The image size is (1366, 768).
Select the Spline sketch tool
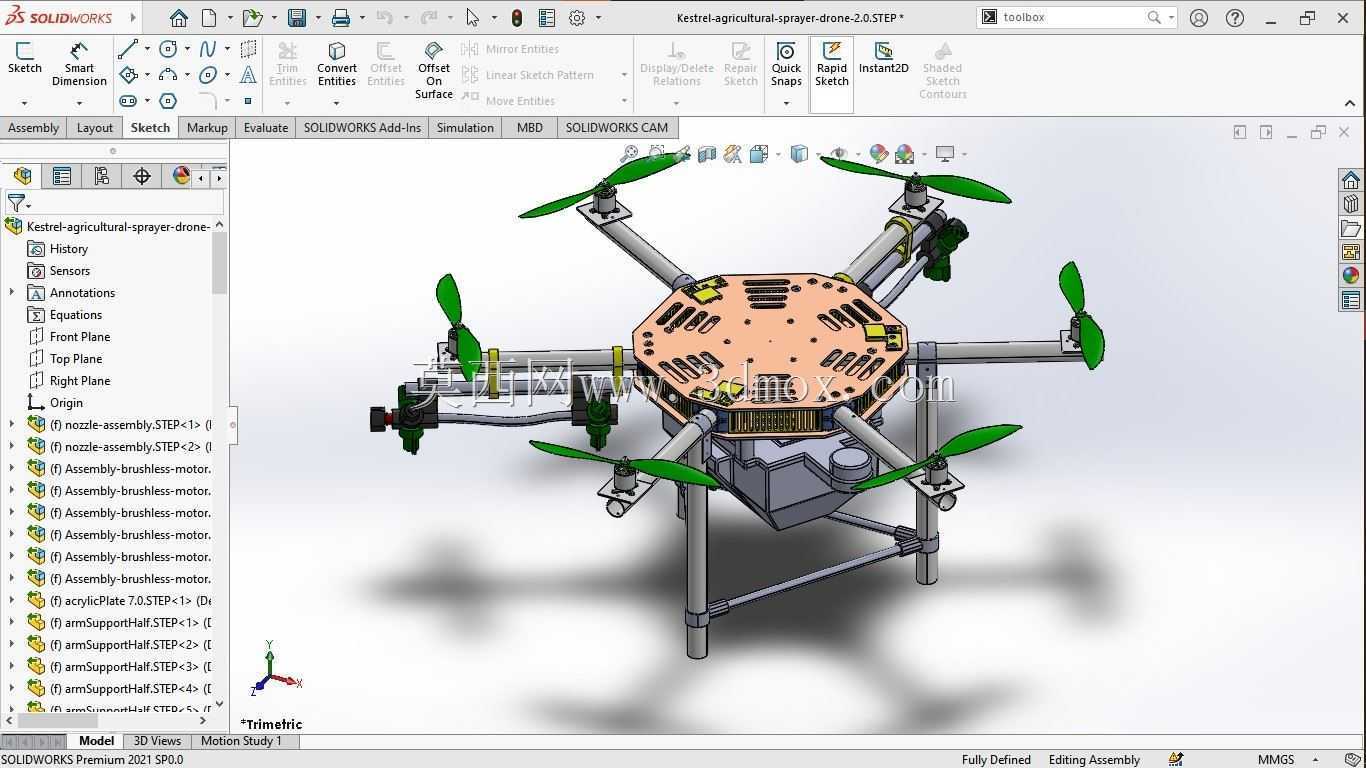[208, 49]
